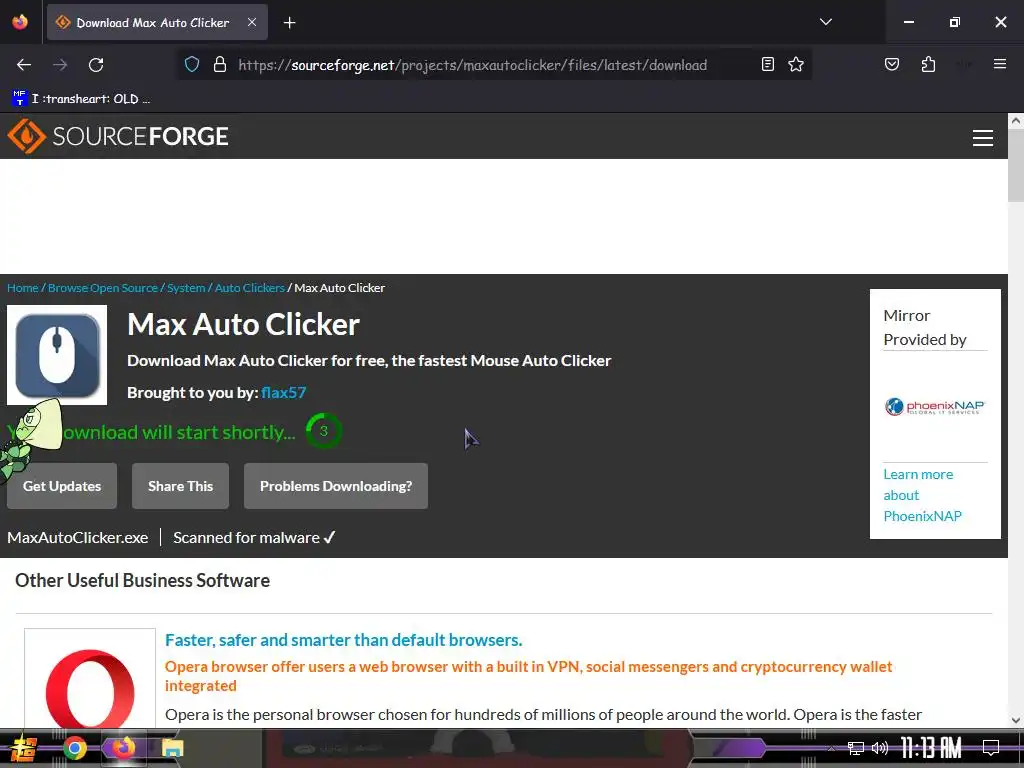Open the Auto Clickers breadcrumb link

click(249, 288)
